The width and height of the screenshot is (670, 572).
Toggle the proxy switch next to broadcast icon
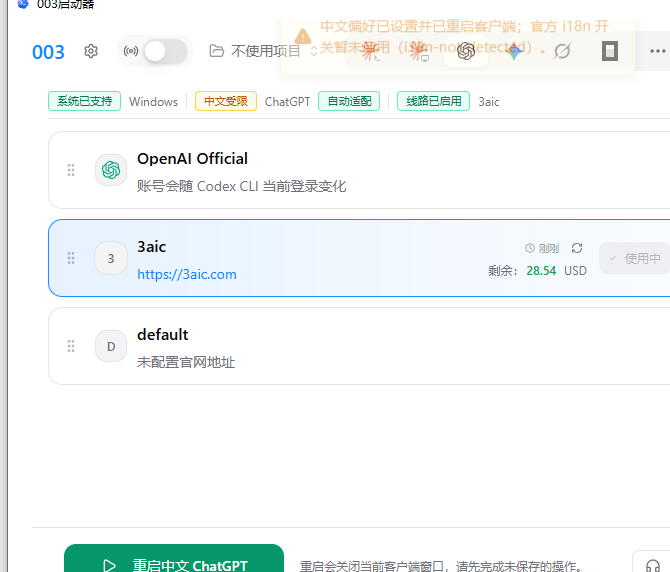[165, 51]
